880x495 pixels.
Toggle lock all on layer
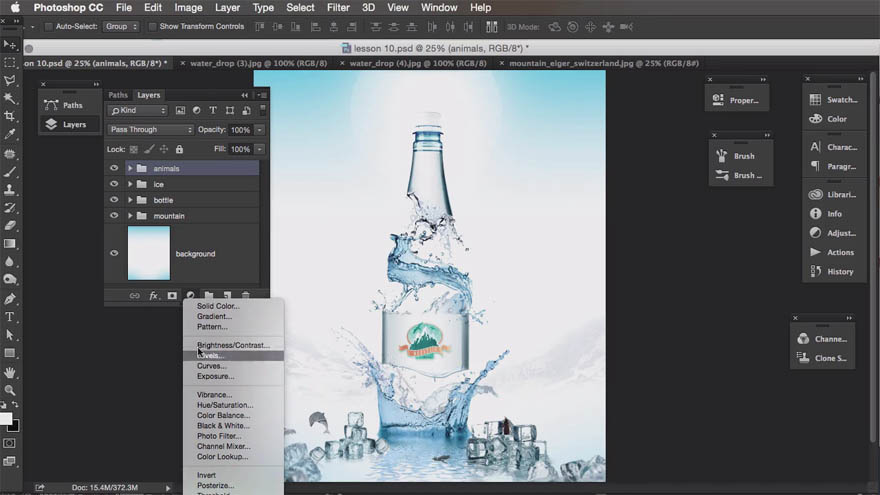[179, 149]
